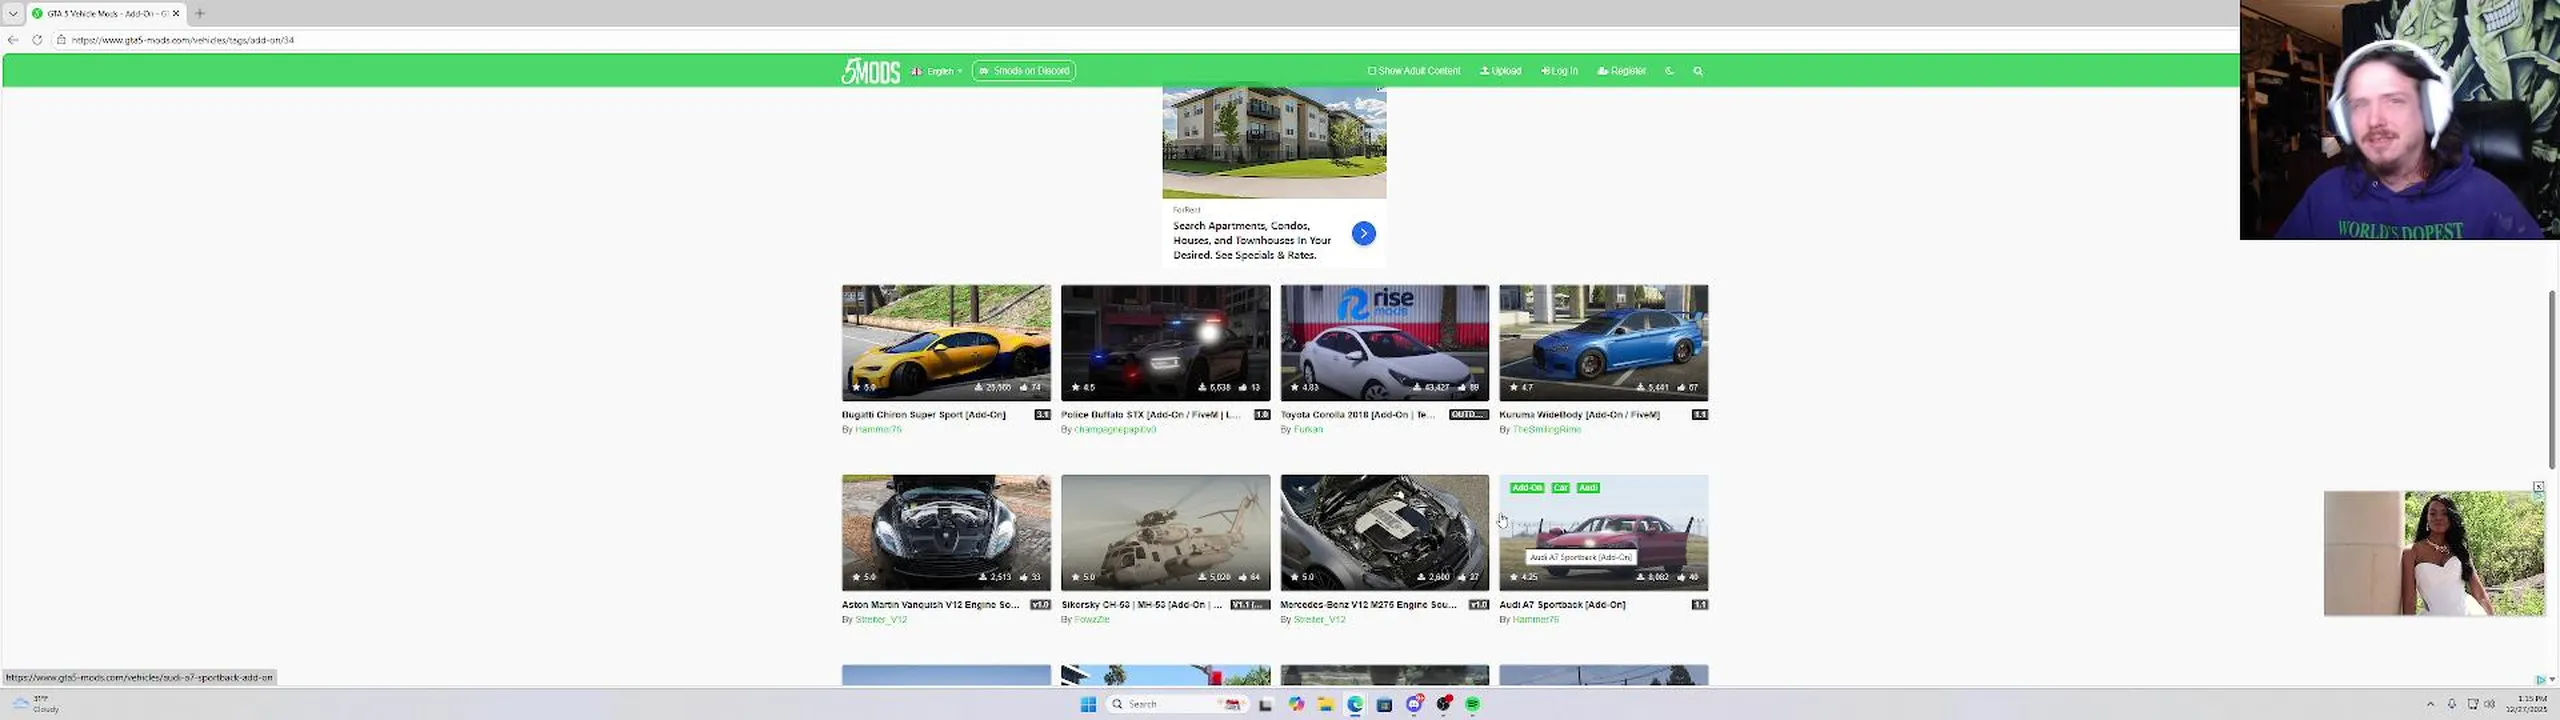The height and width of the screenshot is (720, 2560).
Task: Toggle the Show Adult Content checkbox
Action: (1371, 71)
